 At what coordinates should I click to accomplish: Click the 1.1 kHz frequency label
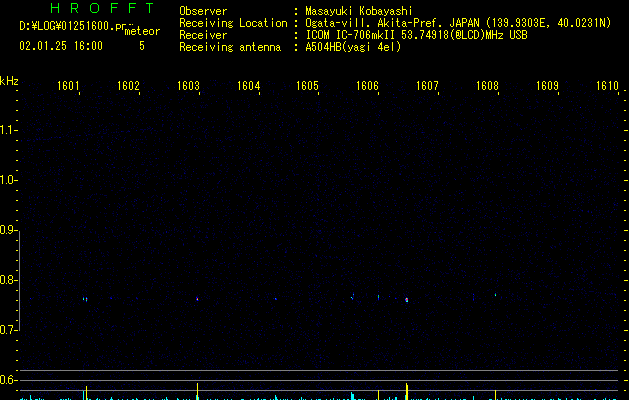[x=8, y=130]
